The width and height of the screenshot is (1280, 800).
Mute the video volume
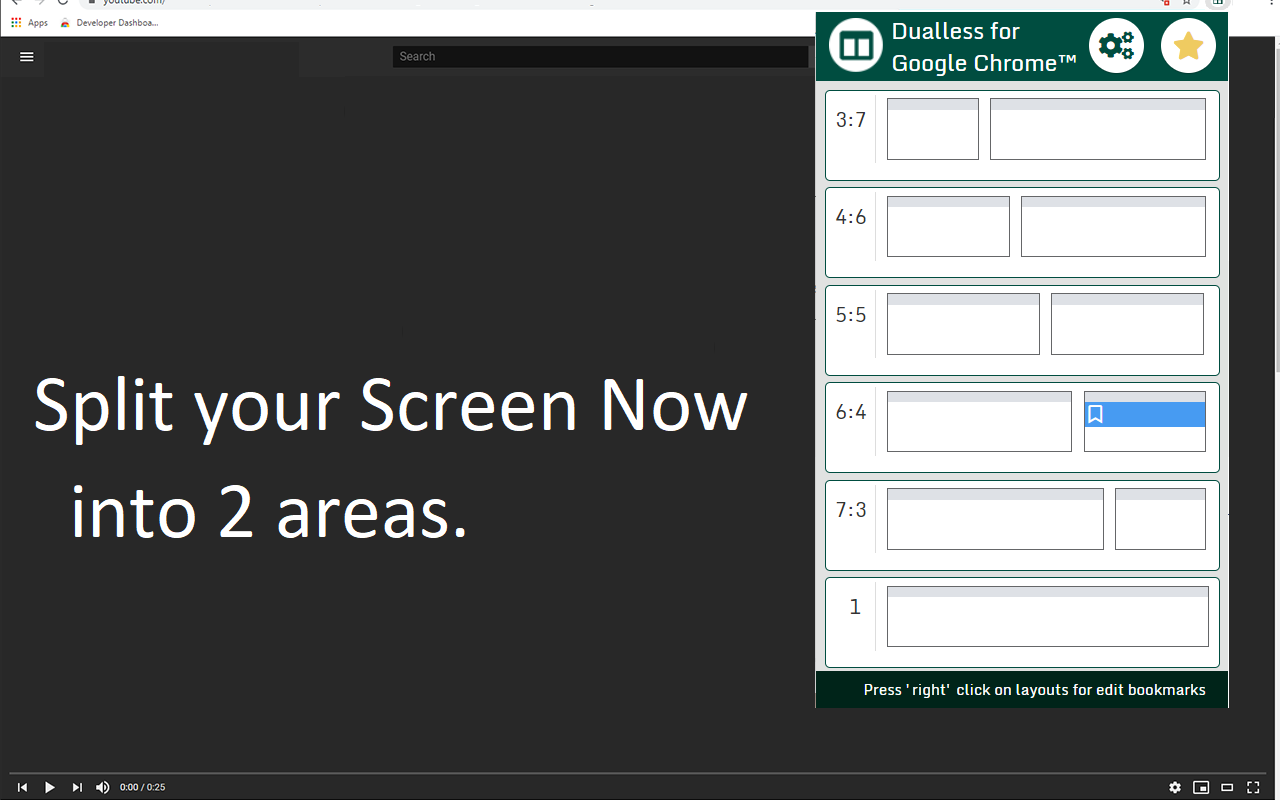pyautogui.click(x=102, y=787)
